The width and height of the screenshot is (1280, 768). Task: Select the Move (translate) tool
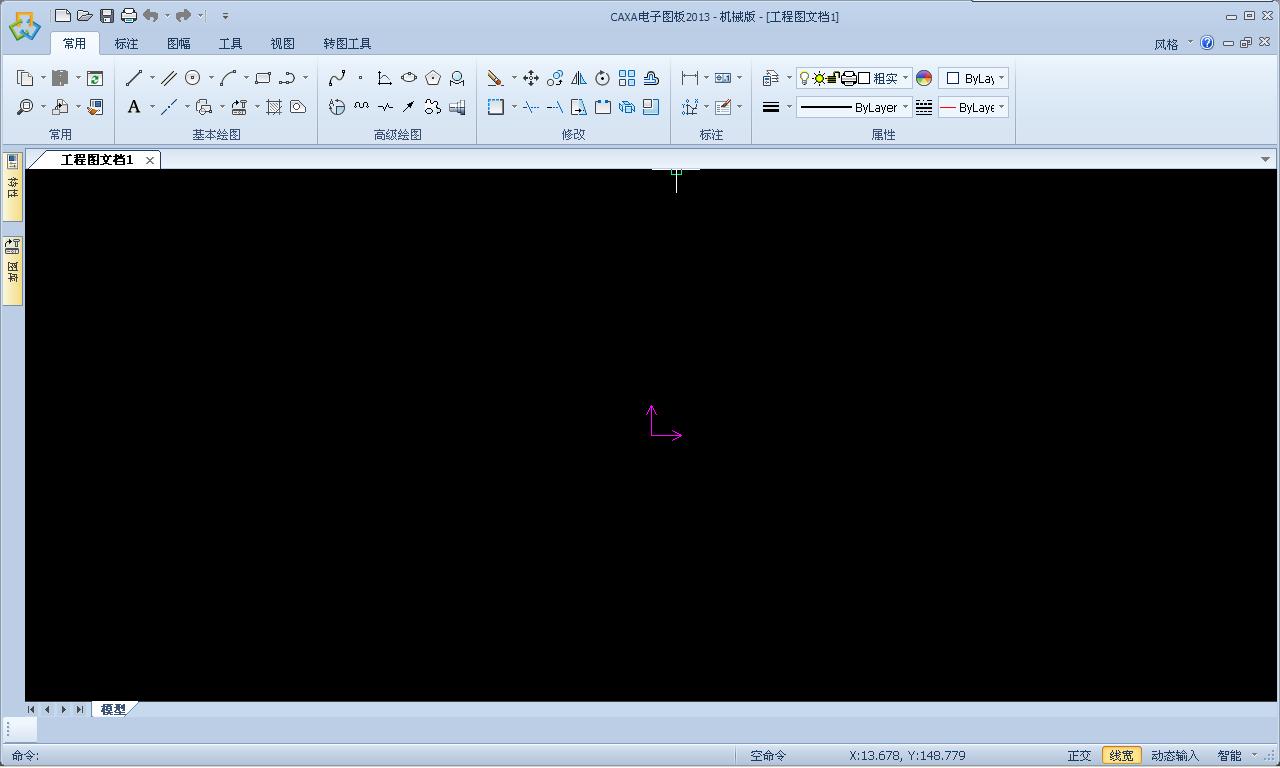pos(531,78)
